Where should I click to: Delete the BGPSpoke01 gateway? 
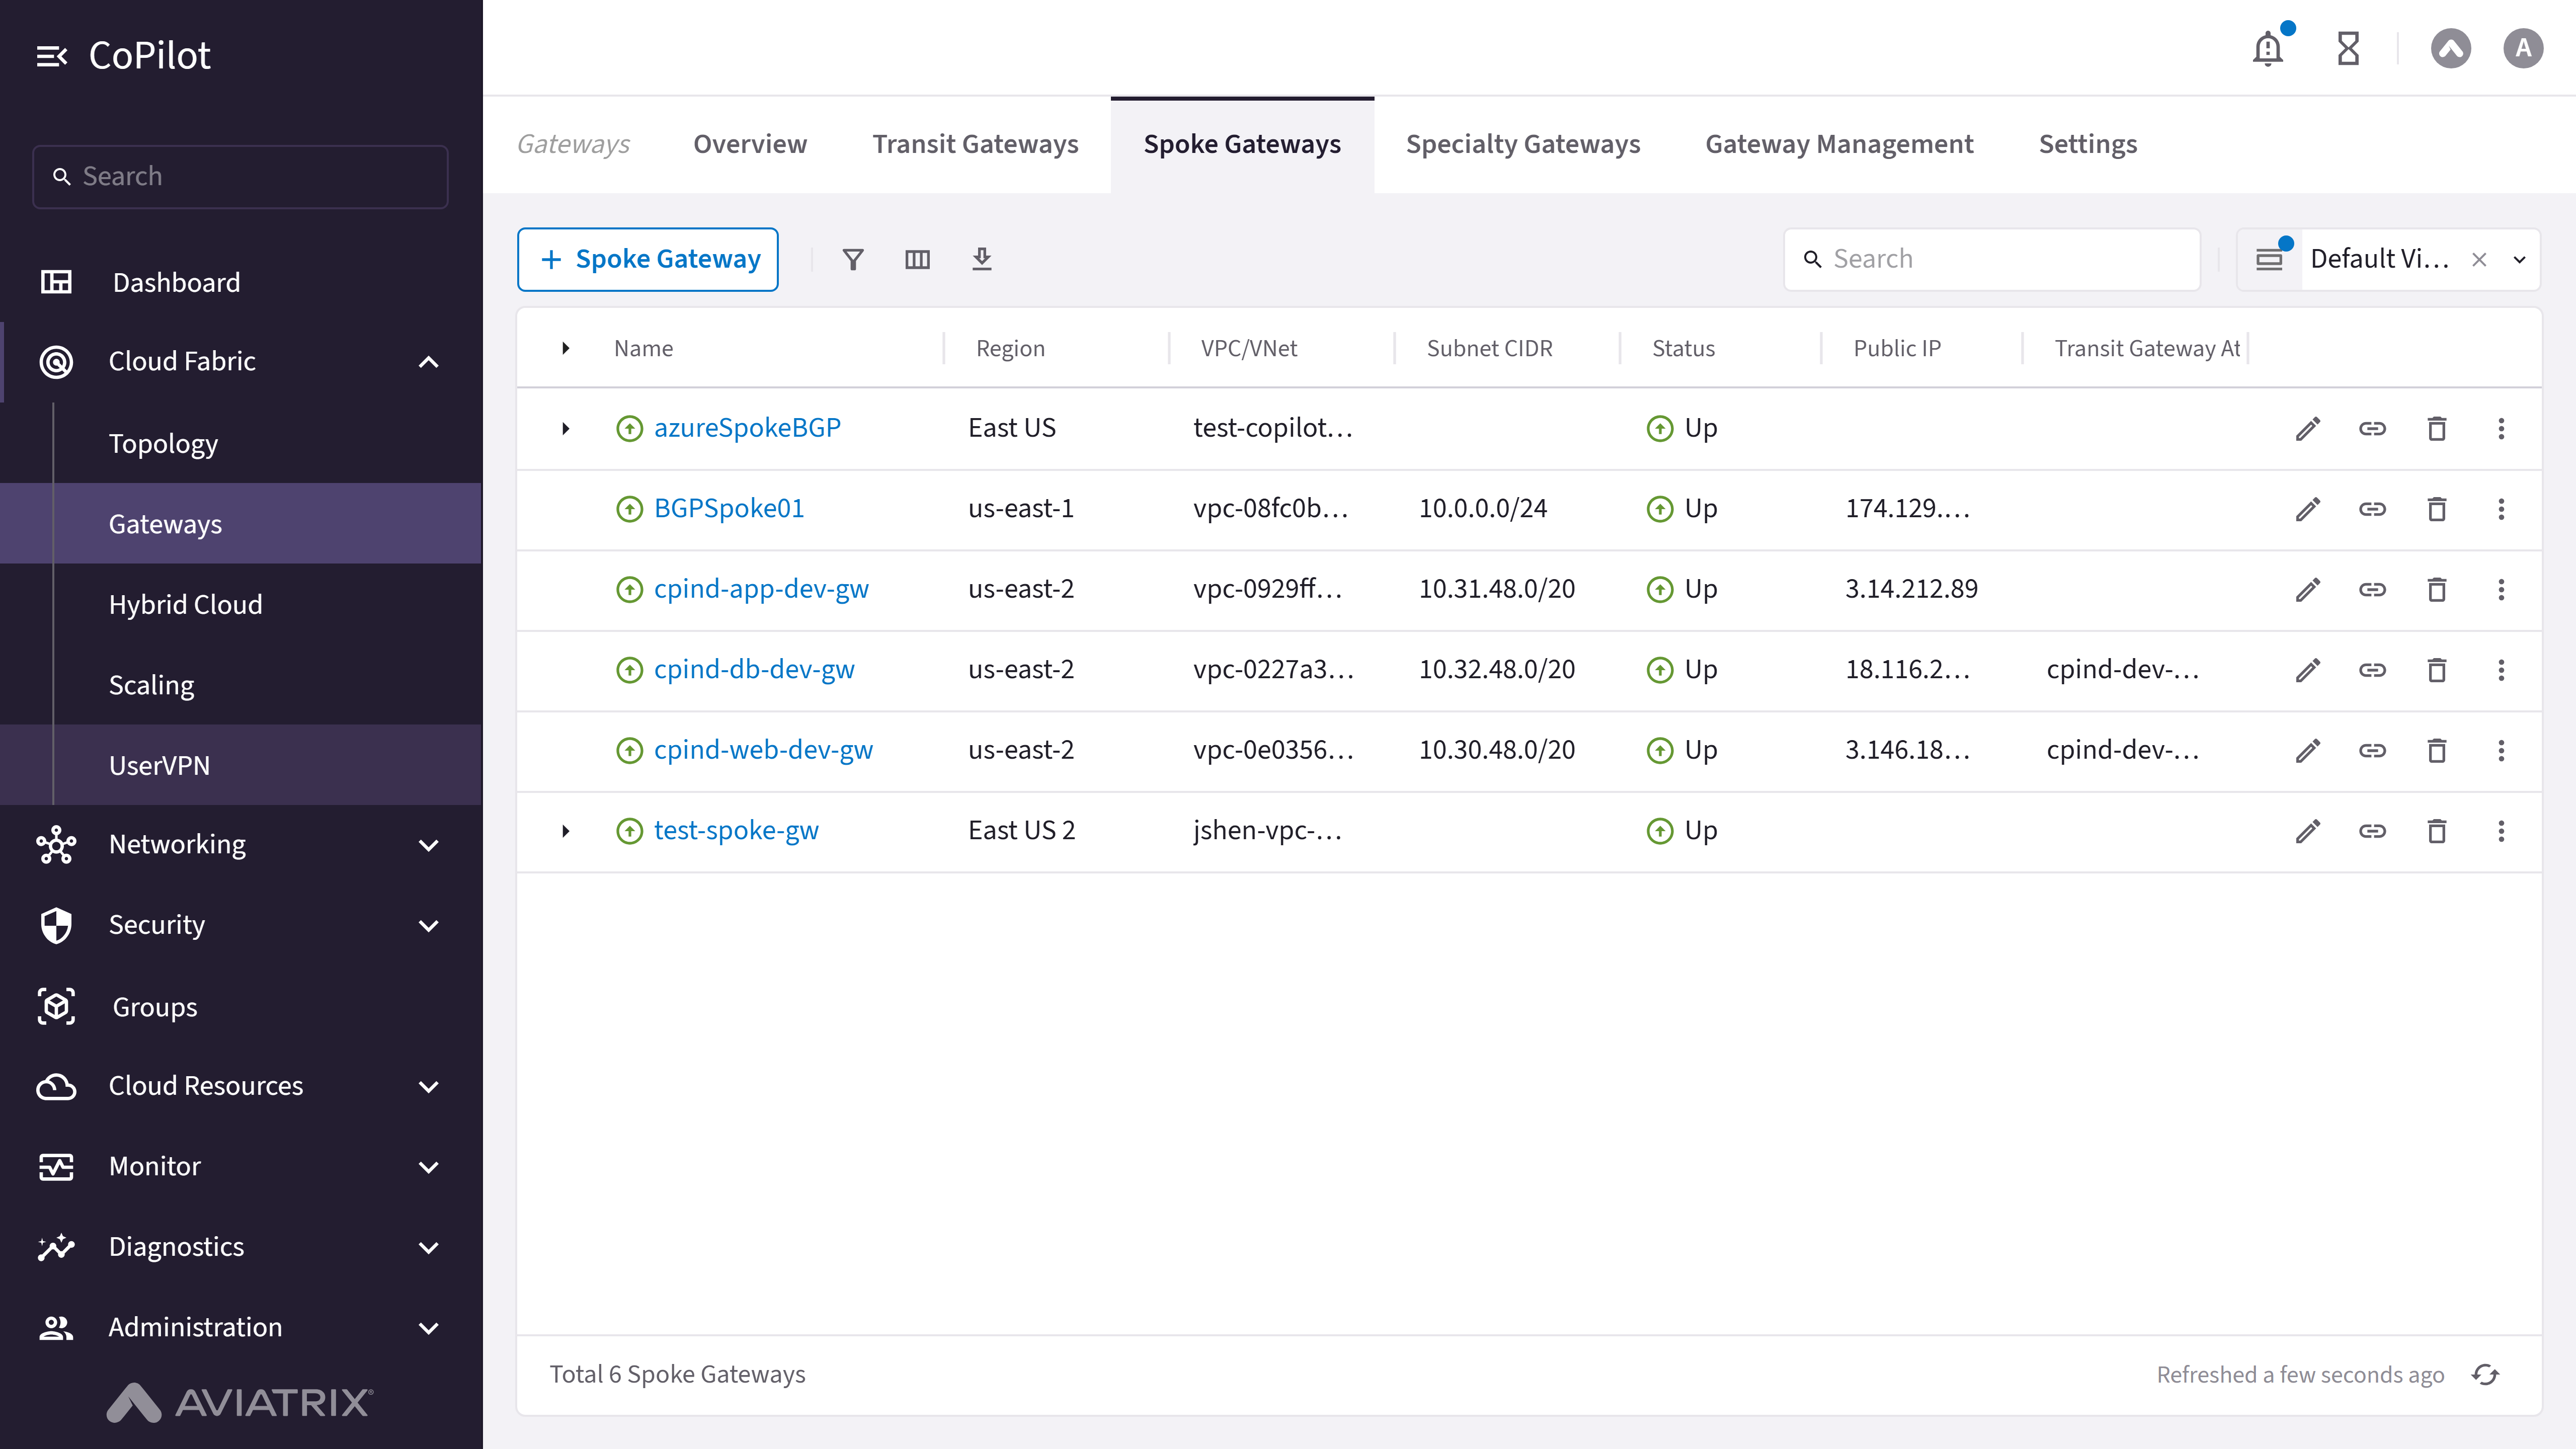point(2437,509)
